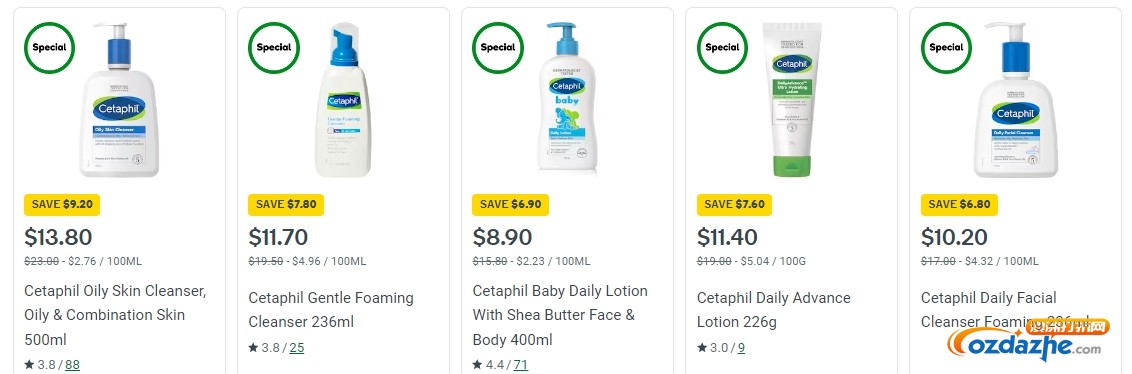The height and width of the screenshot is (374, 1132).
Task: Click the SAVE $9.20 yellow tag
Action: (x=62, y=204)
